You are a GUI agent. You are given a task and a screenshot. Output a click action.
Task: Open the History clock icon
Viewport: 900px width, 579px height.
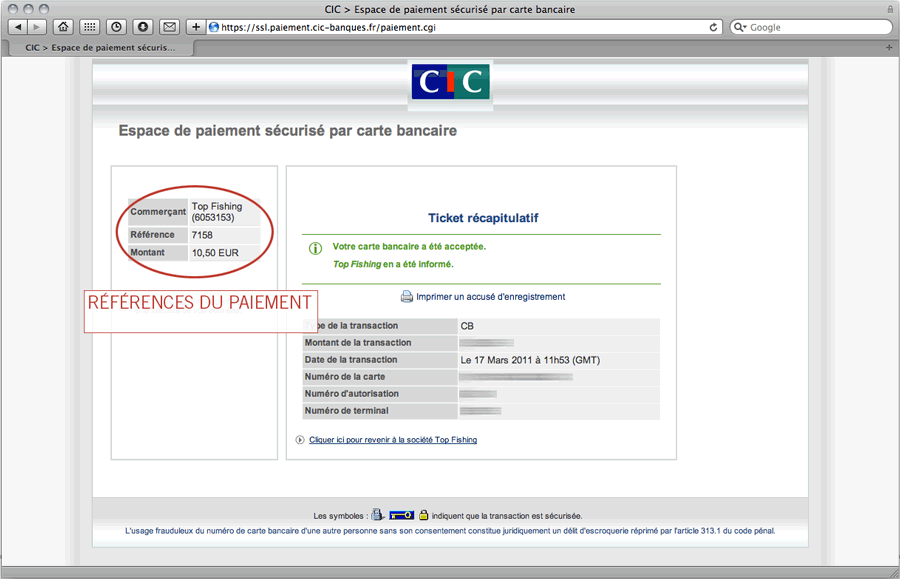[x=117, y=27]
